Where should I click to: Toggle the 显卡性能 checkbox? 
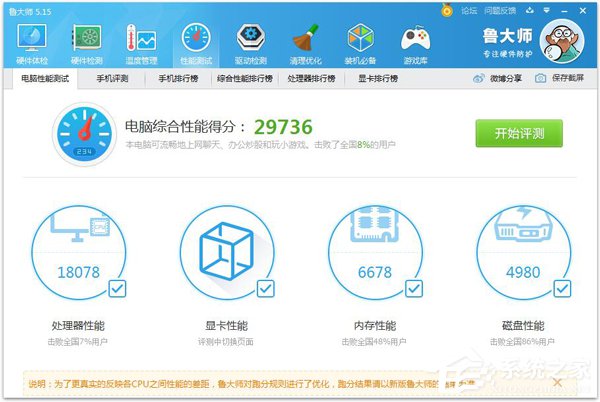tap(265, 289)
